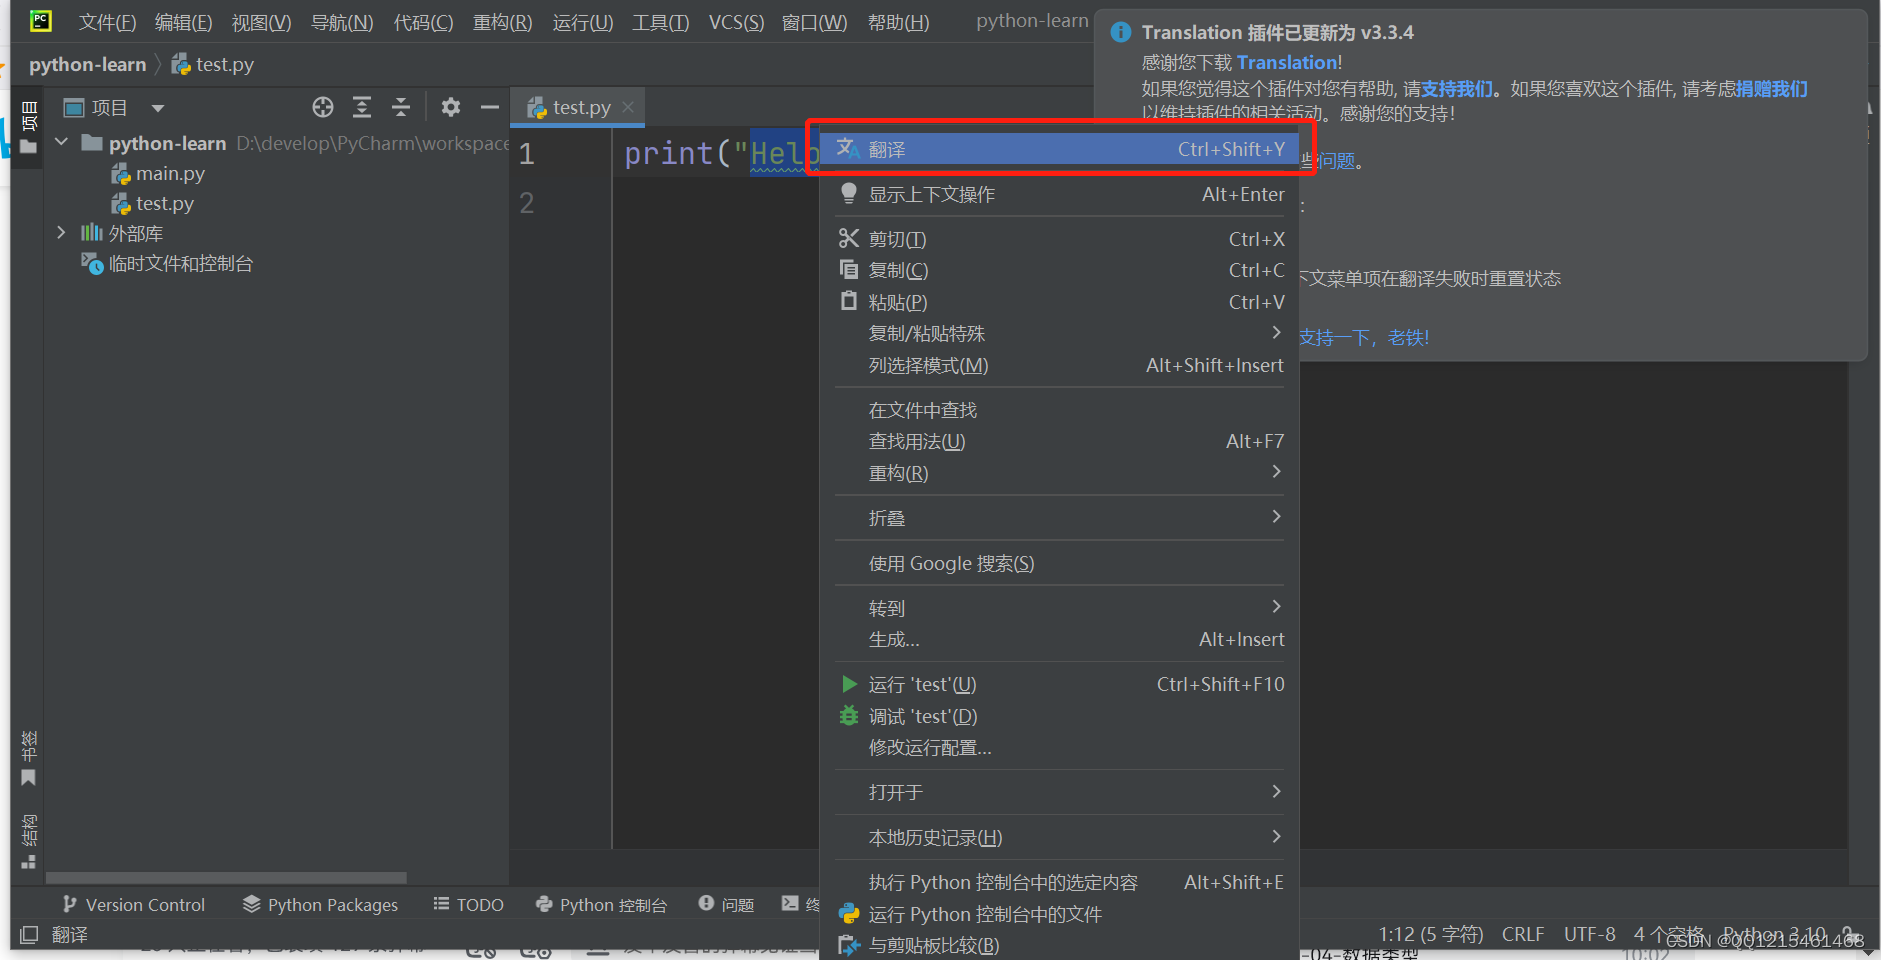Open 帮助(H) menu in menu bar
Viewport: 1881px width, 960px height.
pyautogui.click(x=898, y=22)
